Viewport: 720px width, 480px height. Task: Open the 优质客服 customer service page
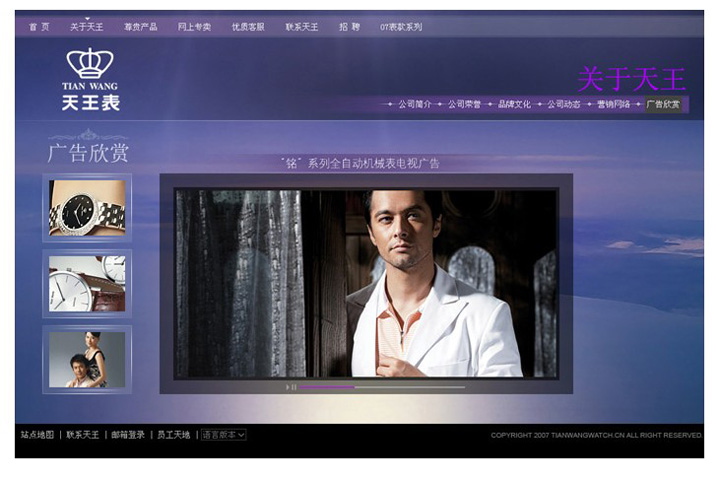click(248, 27)
